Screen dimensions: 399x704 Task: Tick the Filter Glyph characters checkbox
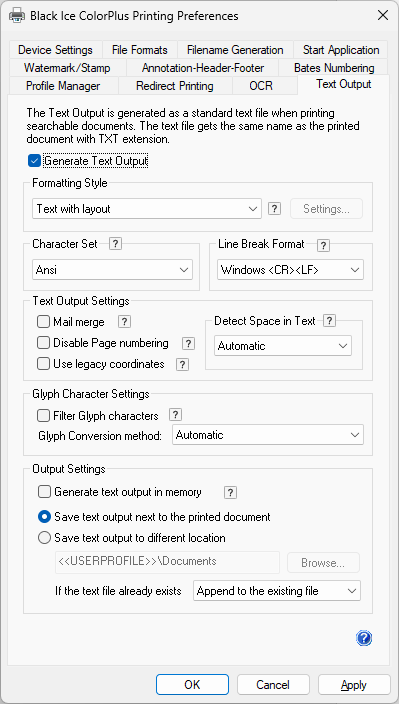44,416
